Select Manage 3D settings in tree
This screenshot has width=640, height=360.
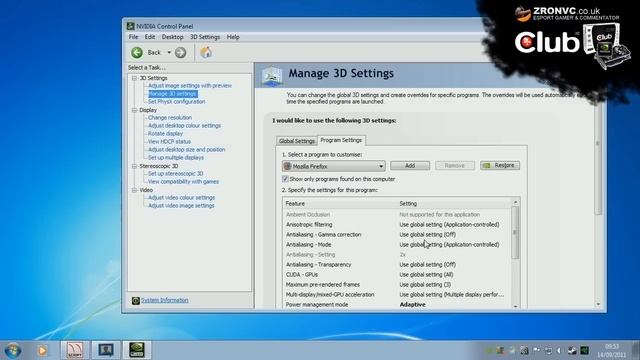pos(173,94)
